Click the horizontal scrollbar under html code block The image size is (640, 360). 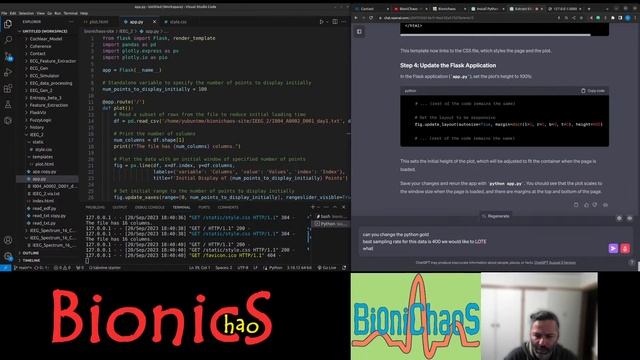[x=495, y=35]
